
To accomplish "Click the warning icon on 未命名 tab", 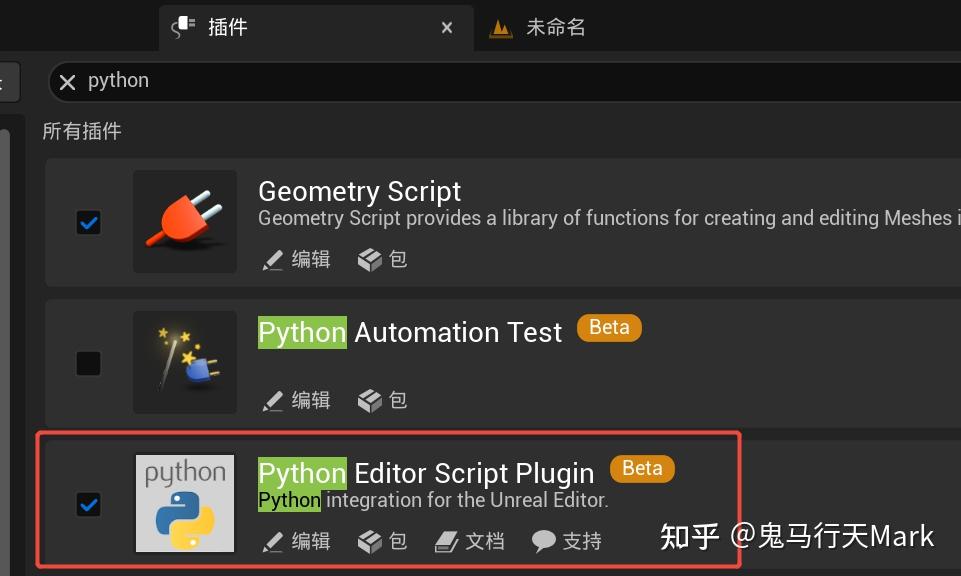I will coord(500,27).
